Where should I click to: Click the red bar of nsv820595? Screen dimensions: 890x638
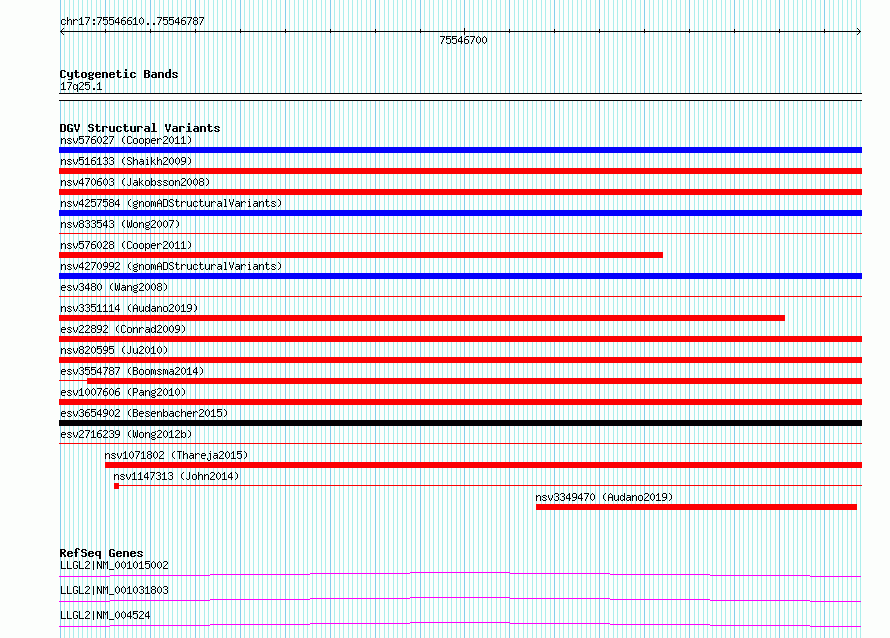pyautogui.click(x=460, y=360)
